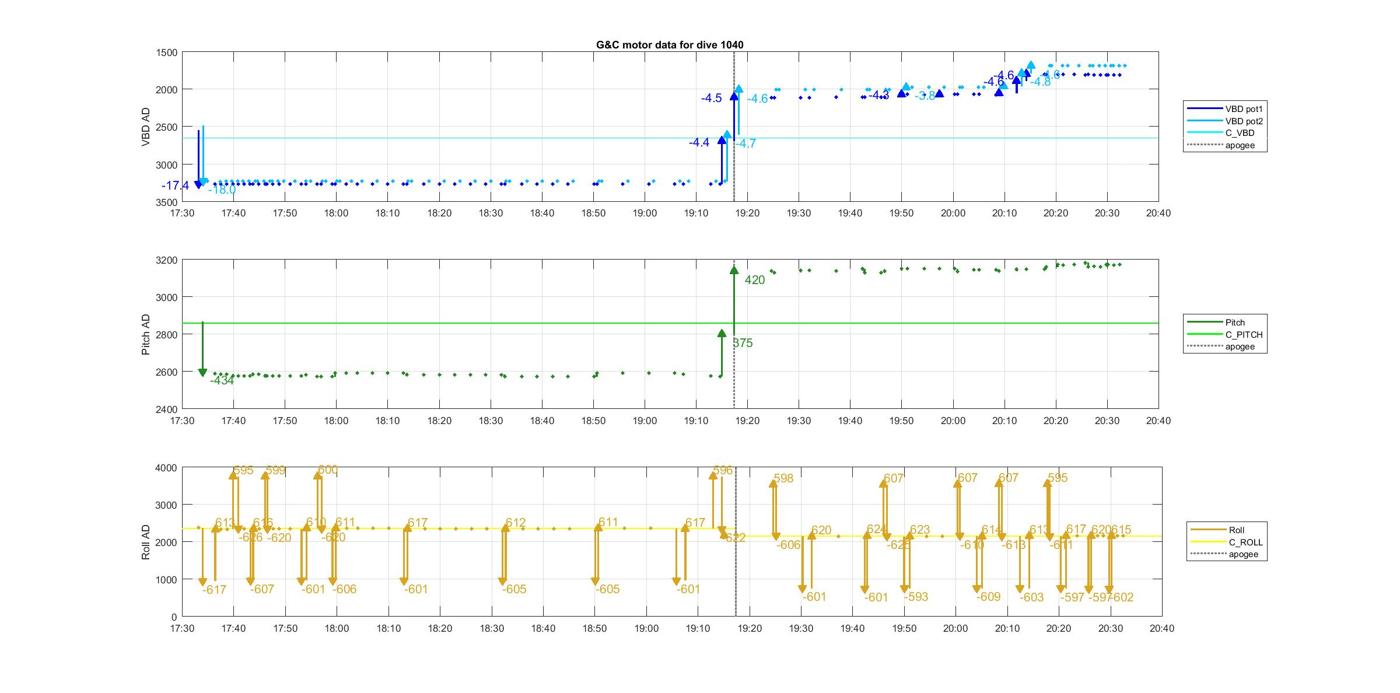Screen dimensions: 1400x693
Task: Click the "596" roll data label
Action: 723,470
